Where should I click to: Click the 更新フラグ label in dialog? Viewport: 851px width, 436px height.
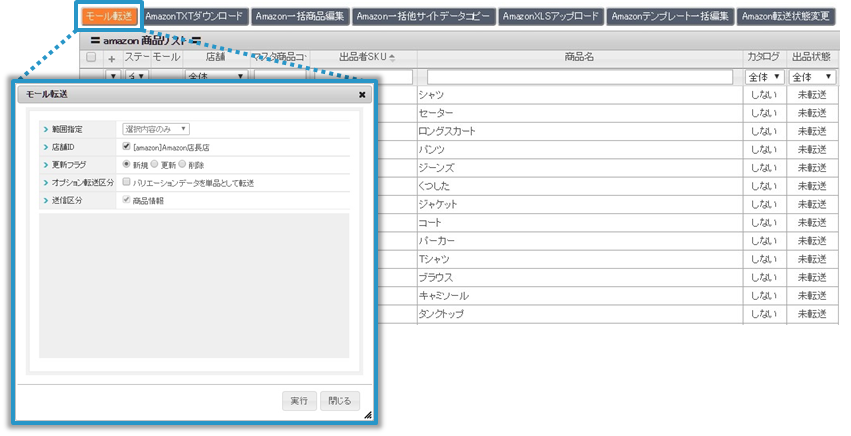click(69, 165)
